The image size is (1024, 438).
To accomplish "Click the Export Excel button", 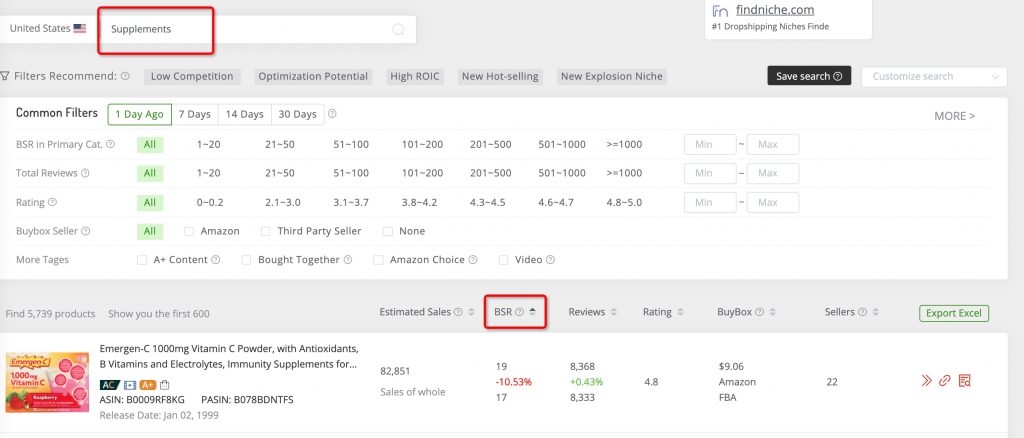I will [954, 313].
